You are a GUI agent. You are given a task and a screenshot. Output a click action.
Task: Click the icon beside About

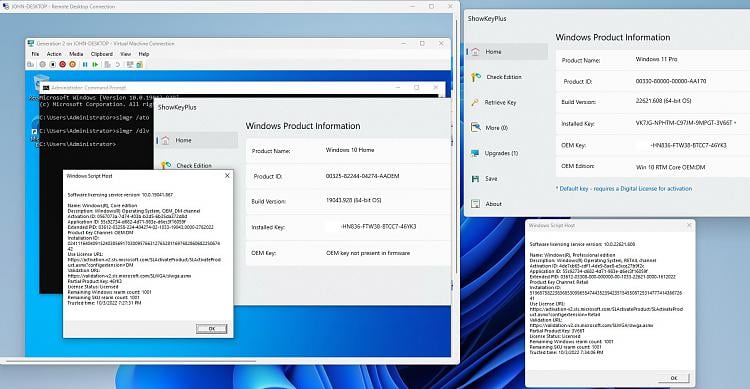475,204
